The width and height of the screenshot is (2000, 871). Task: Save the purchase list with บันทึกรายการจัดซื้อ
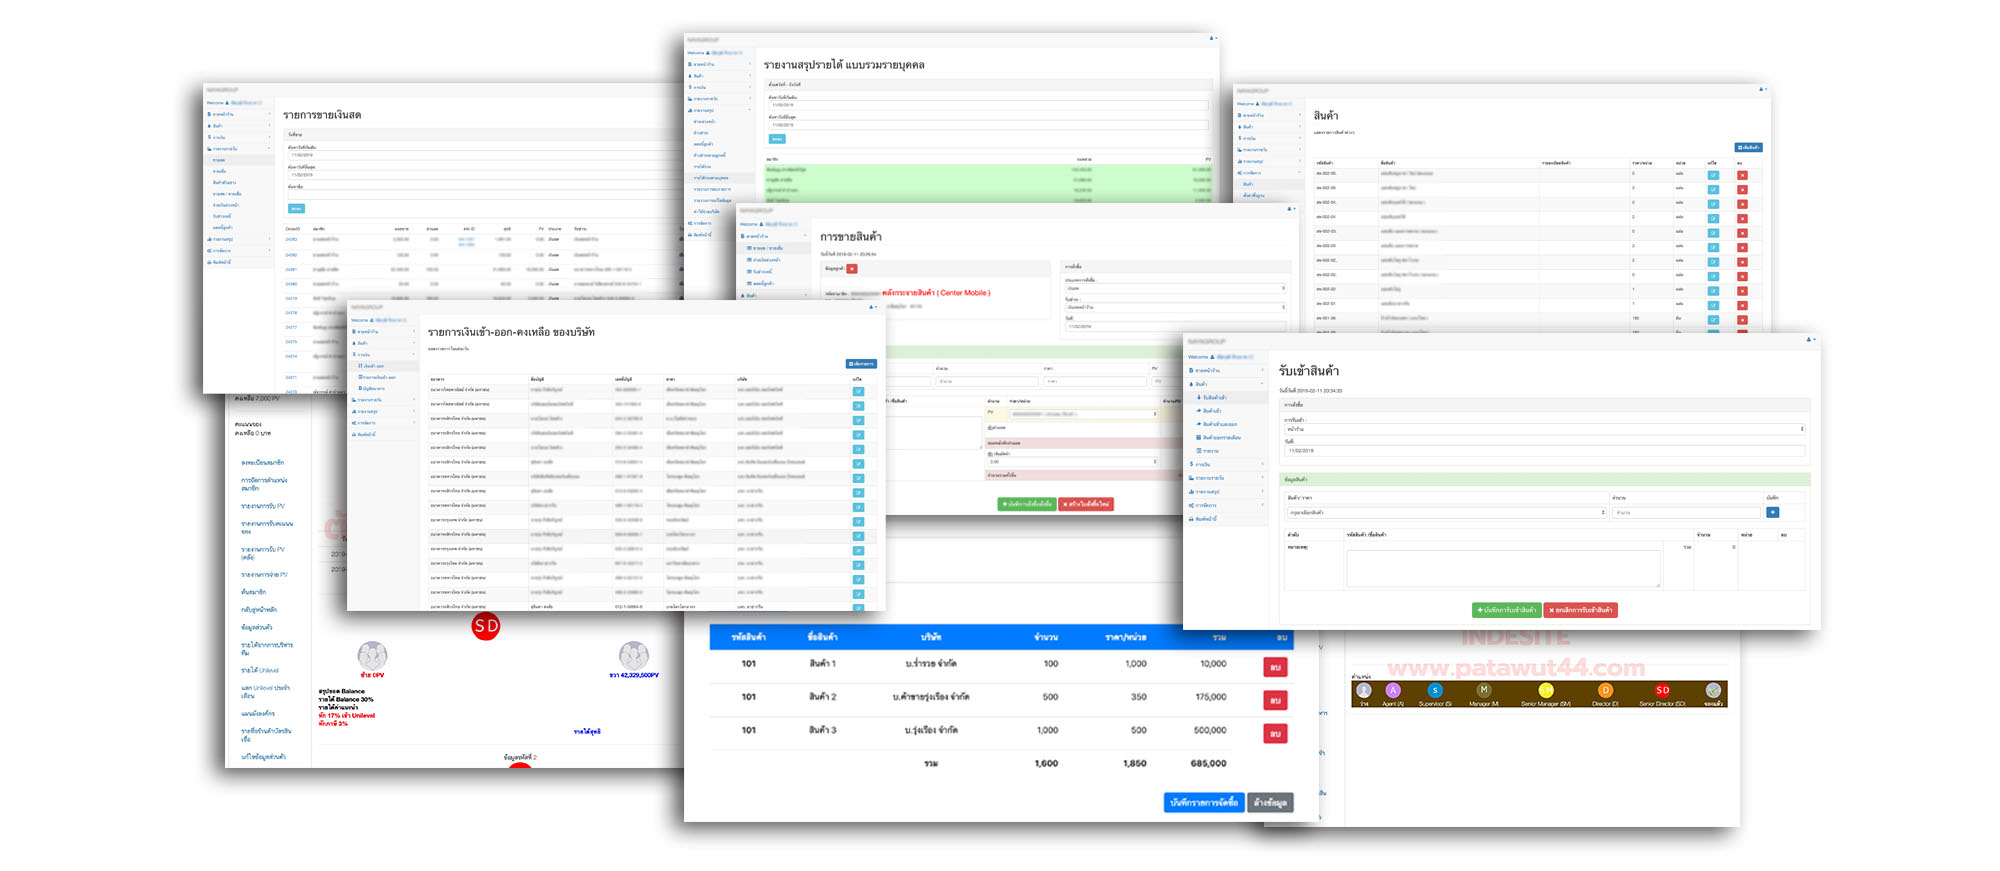tap(1204, 802)
